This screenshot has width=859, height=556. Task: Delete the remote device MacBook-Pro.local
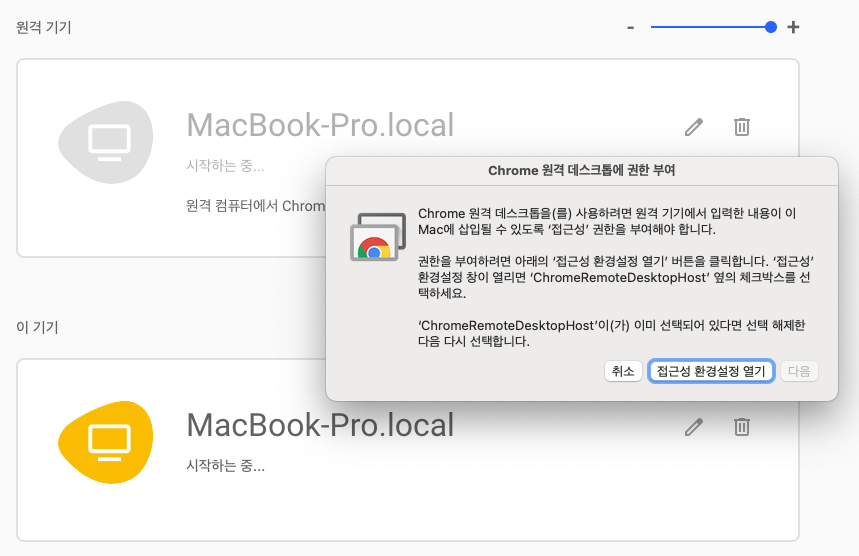point(742,127)
